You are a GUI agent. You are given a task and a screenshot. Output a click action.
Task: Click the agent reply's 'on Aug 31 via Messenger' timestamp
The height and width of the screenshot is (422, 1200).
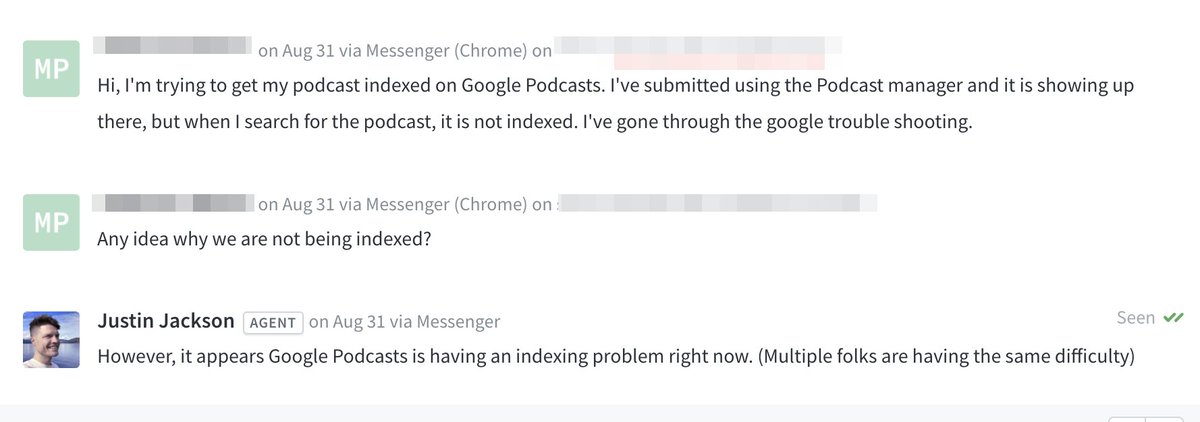pos(404,322)
